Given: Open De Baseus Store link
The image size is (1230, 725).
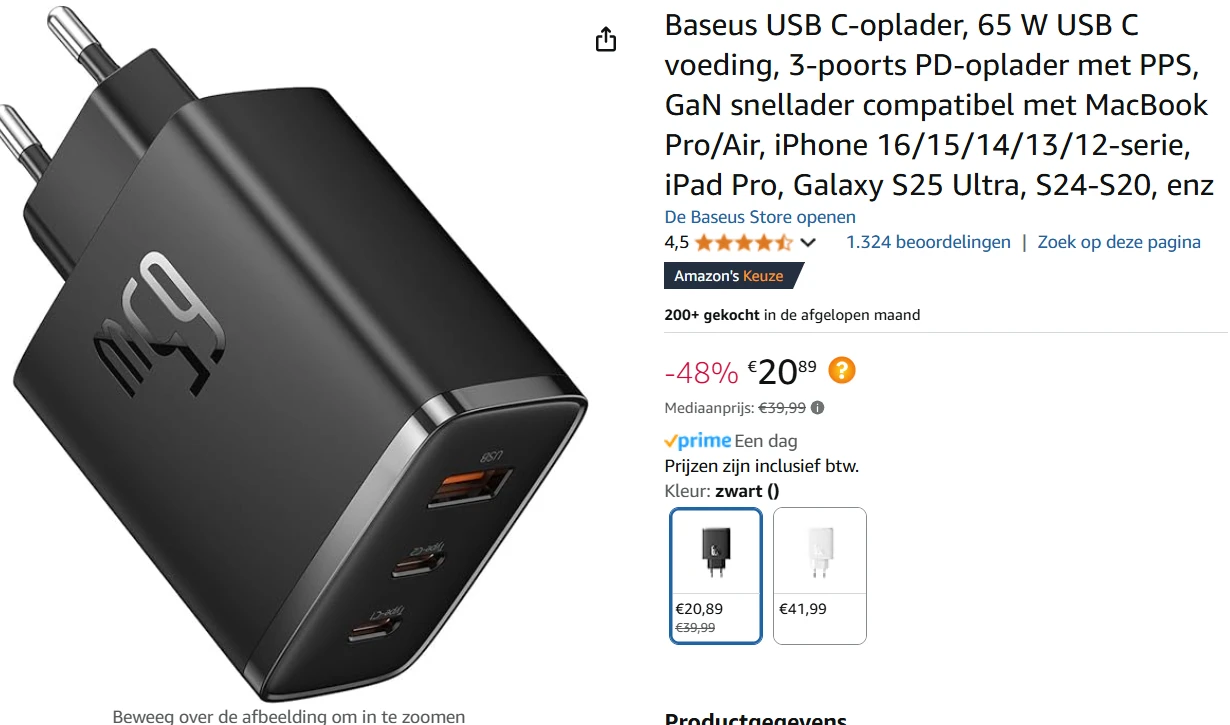Looking at the screenshot, I should pyautogui.click(x=760, y=217).
